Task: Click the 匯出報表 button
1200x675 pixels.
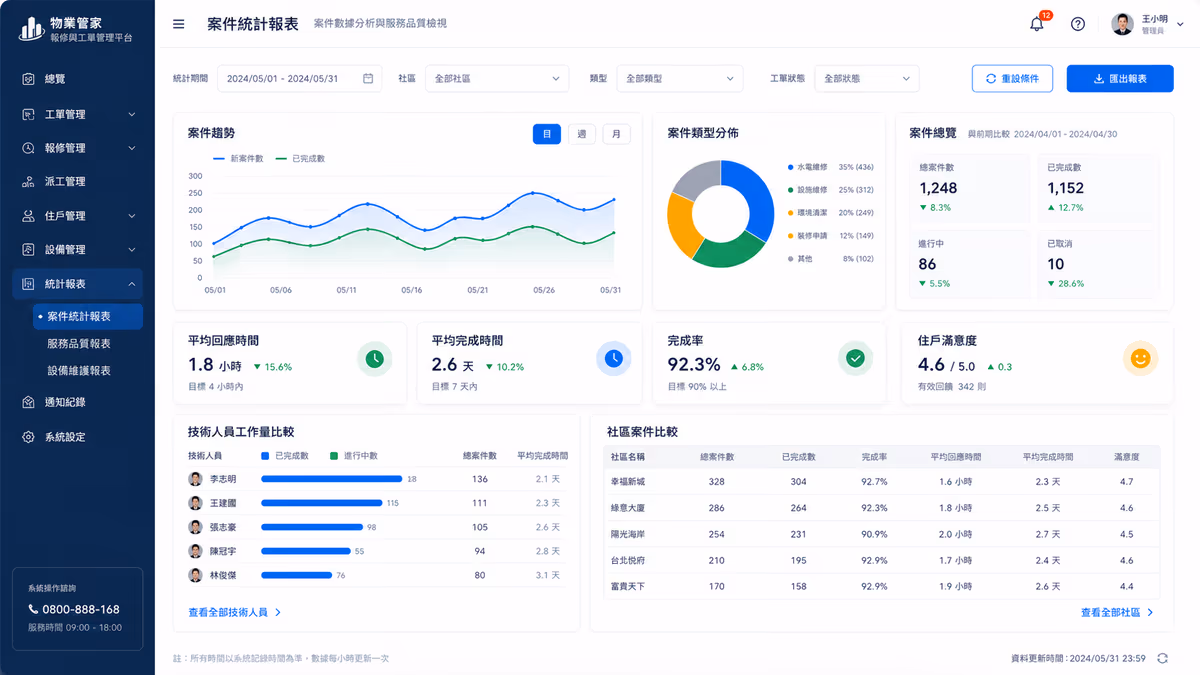Action: tap(1120, 78)
